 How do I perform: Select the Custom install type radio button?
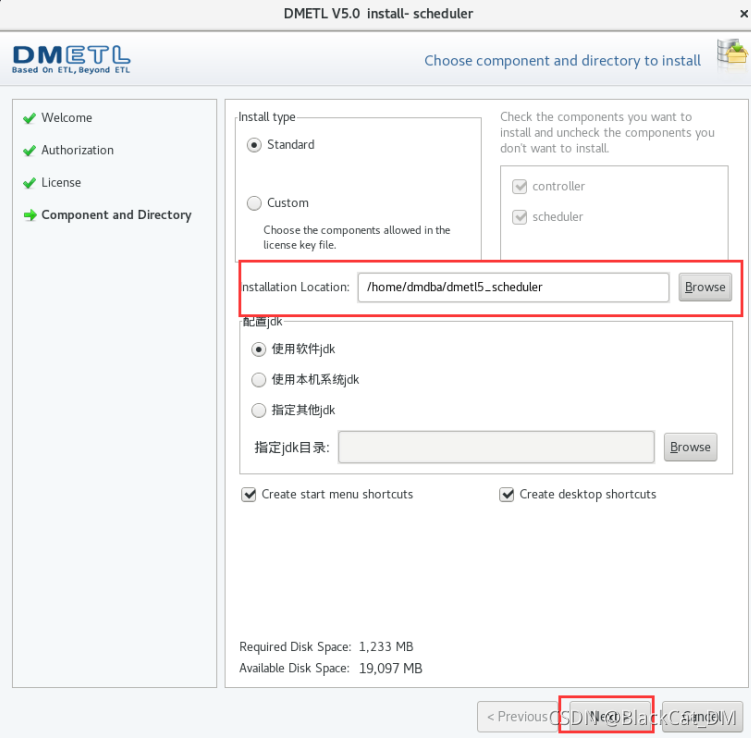(254, 203)
